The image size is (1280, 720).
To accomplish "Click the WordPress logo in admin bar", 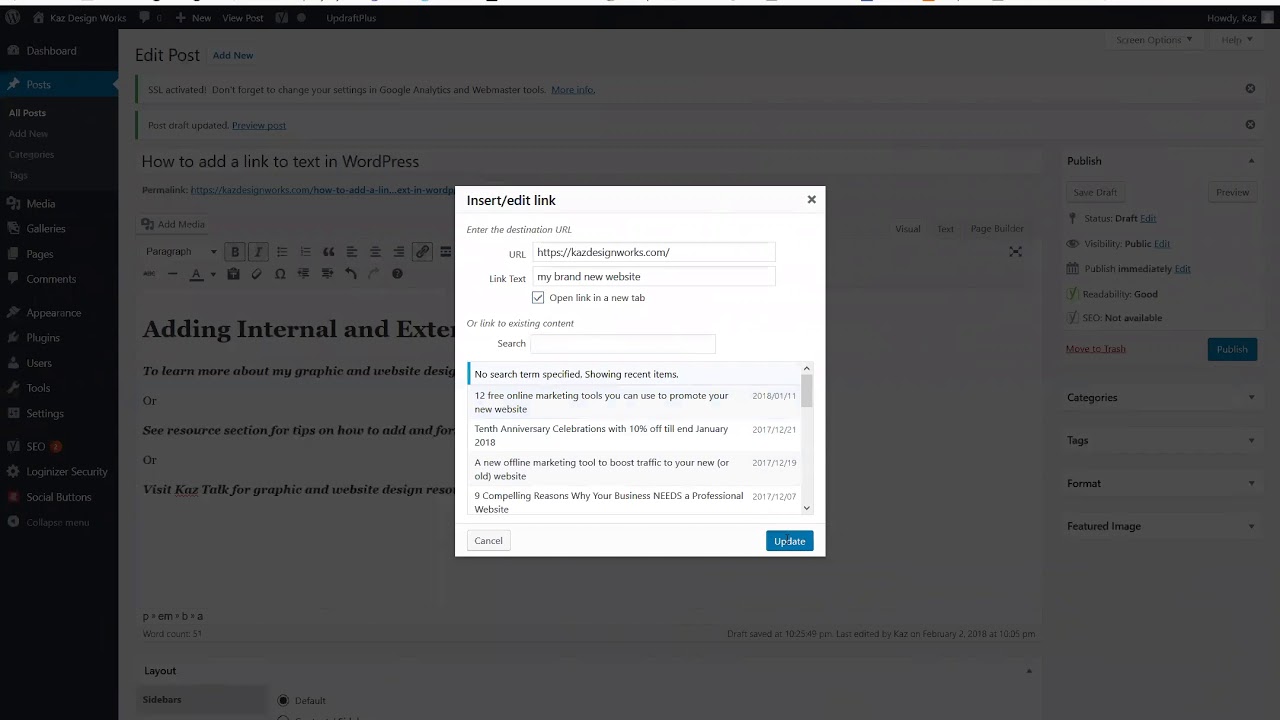I will pyautogui.click(x=12, y=18).
